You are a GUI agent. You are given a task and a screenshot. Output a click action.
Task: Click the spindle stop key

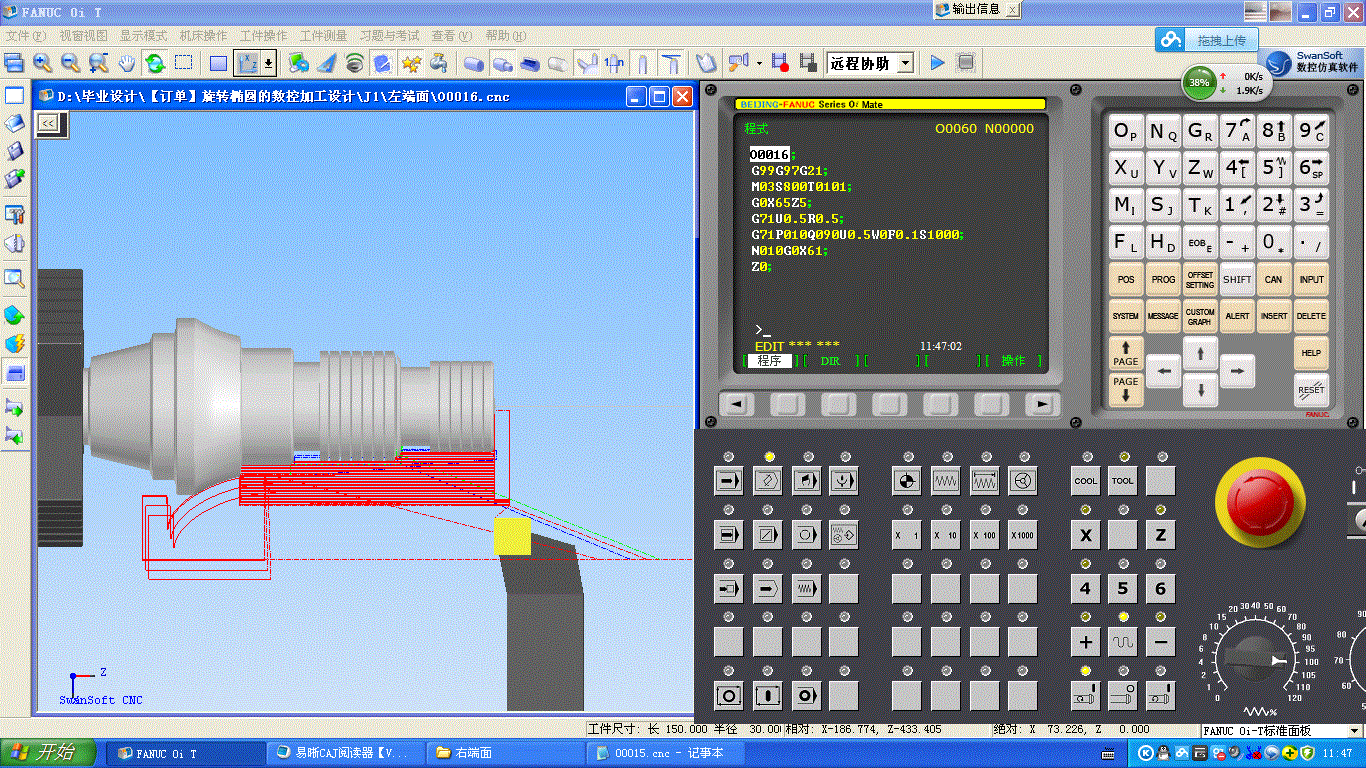tap(1123, 695)
